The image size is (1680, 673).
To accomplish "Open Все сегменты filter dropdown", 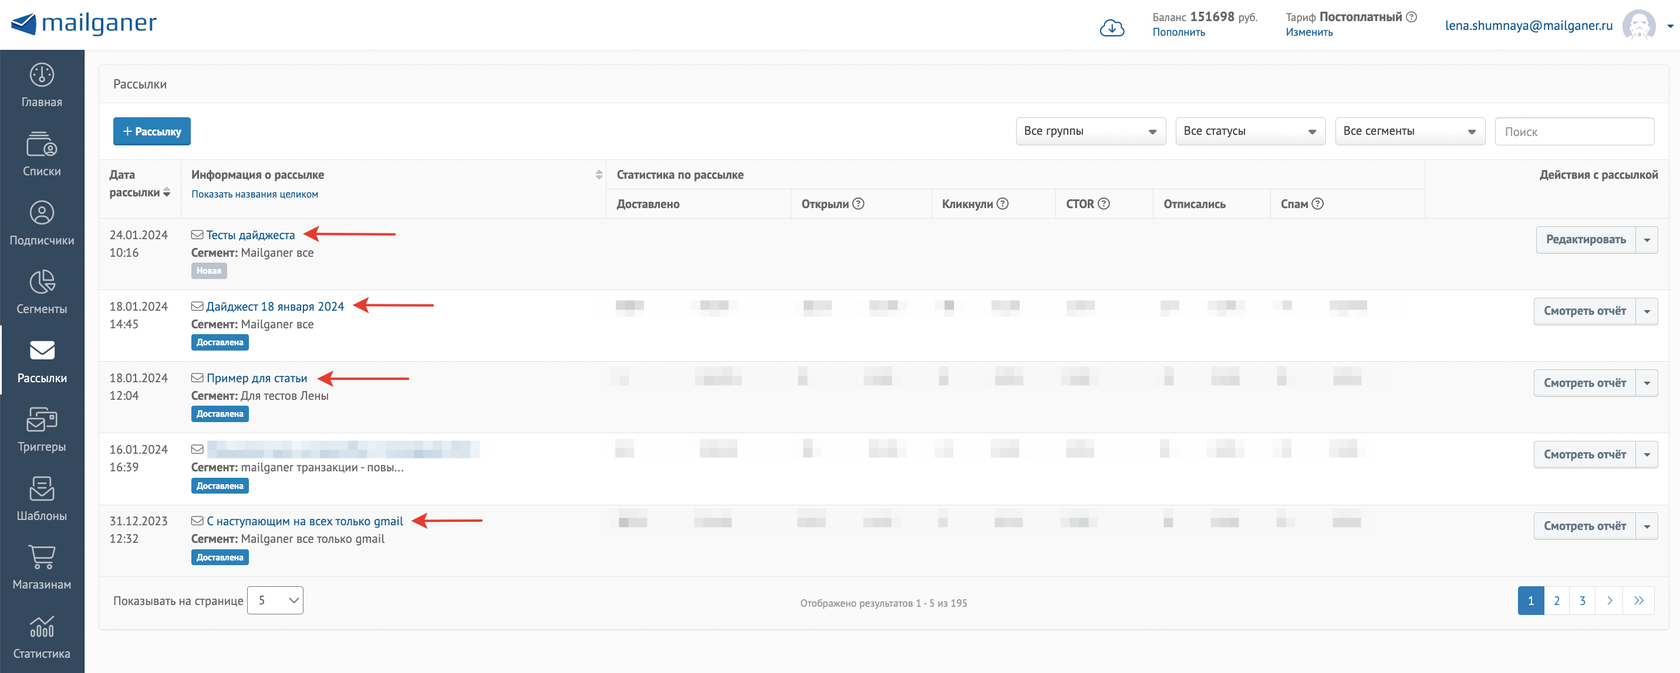I will (x=1410, y=131).
